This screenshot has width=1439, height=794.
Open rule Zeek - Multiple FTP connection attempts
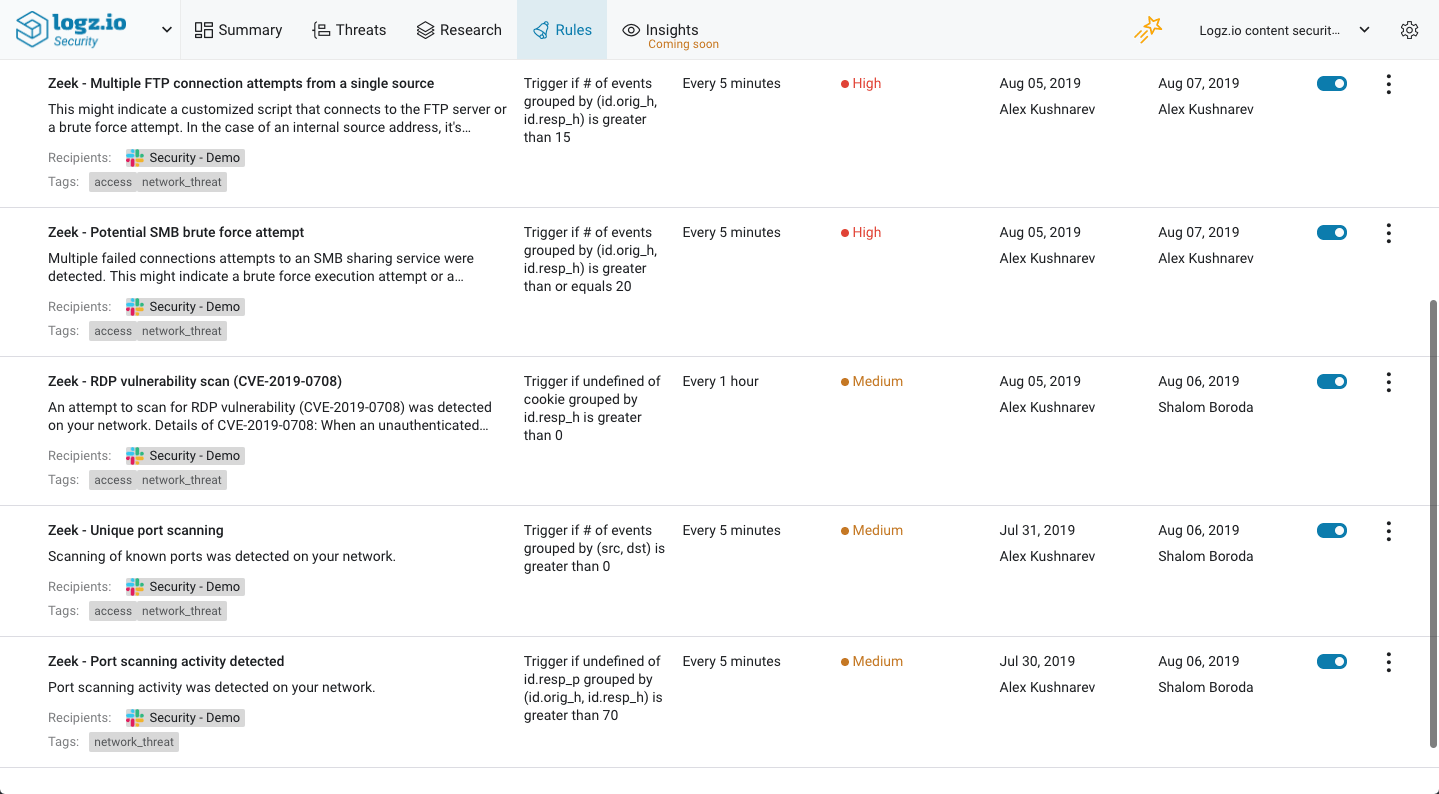click(241, 83)
